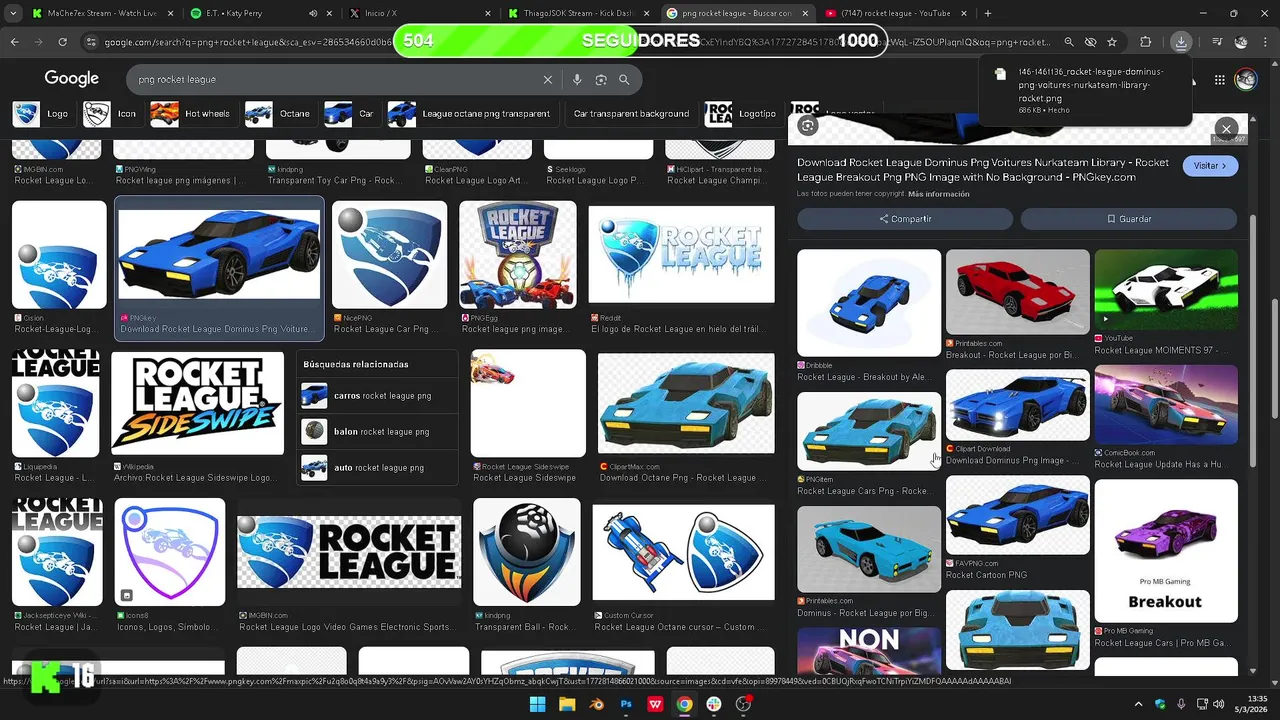Open the Más información copyright link
Image resolution: width=1280 pixels, height=720 pixels.
point(938,194)
